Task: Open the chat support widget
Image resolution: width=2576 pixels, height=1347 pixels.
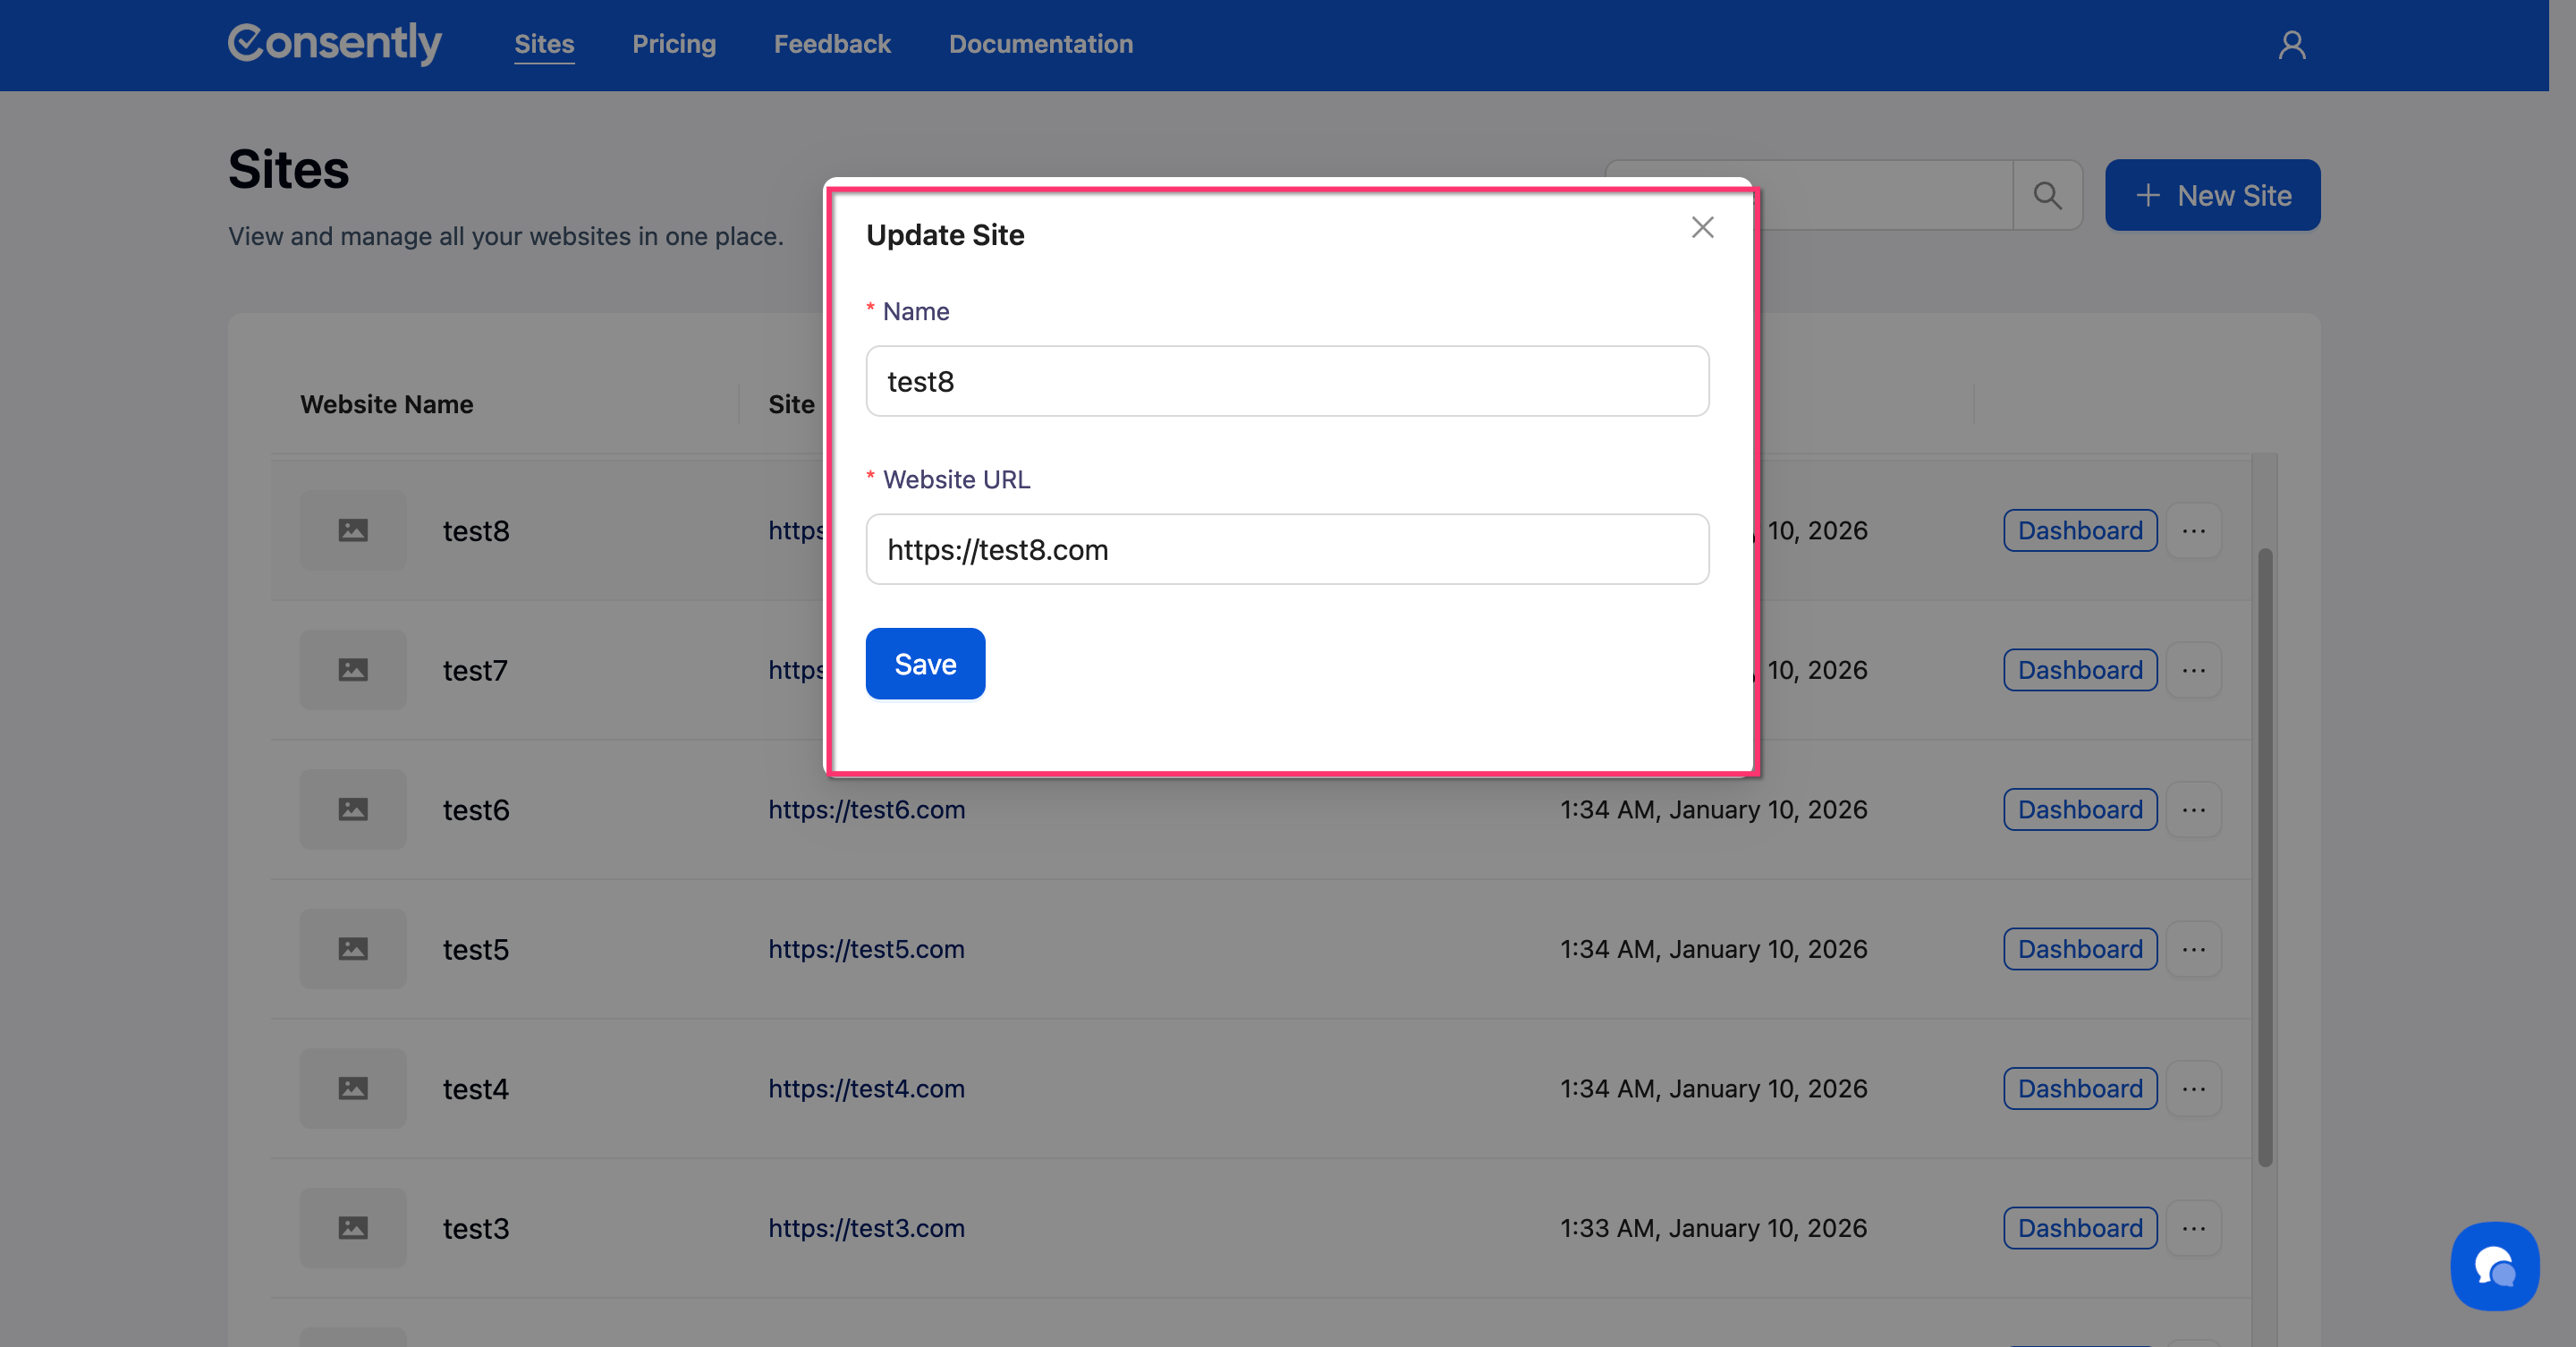Action: click(x=2494, y=1265)
